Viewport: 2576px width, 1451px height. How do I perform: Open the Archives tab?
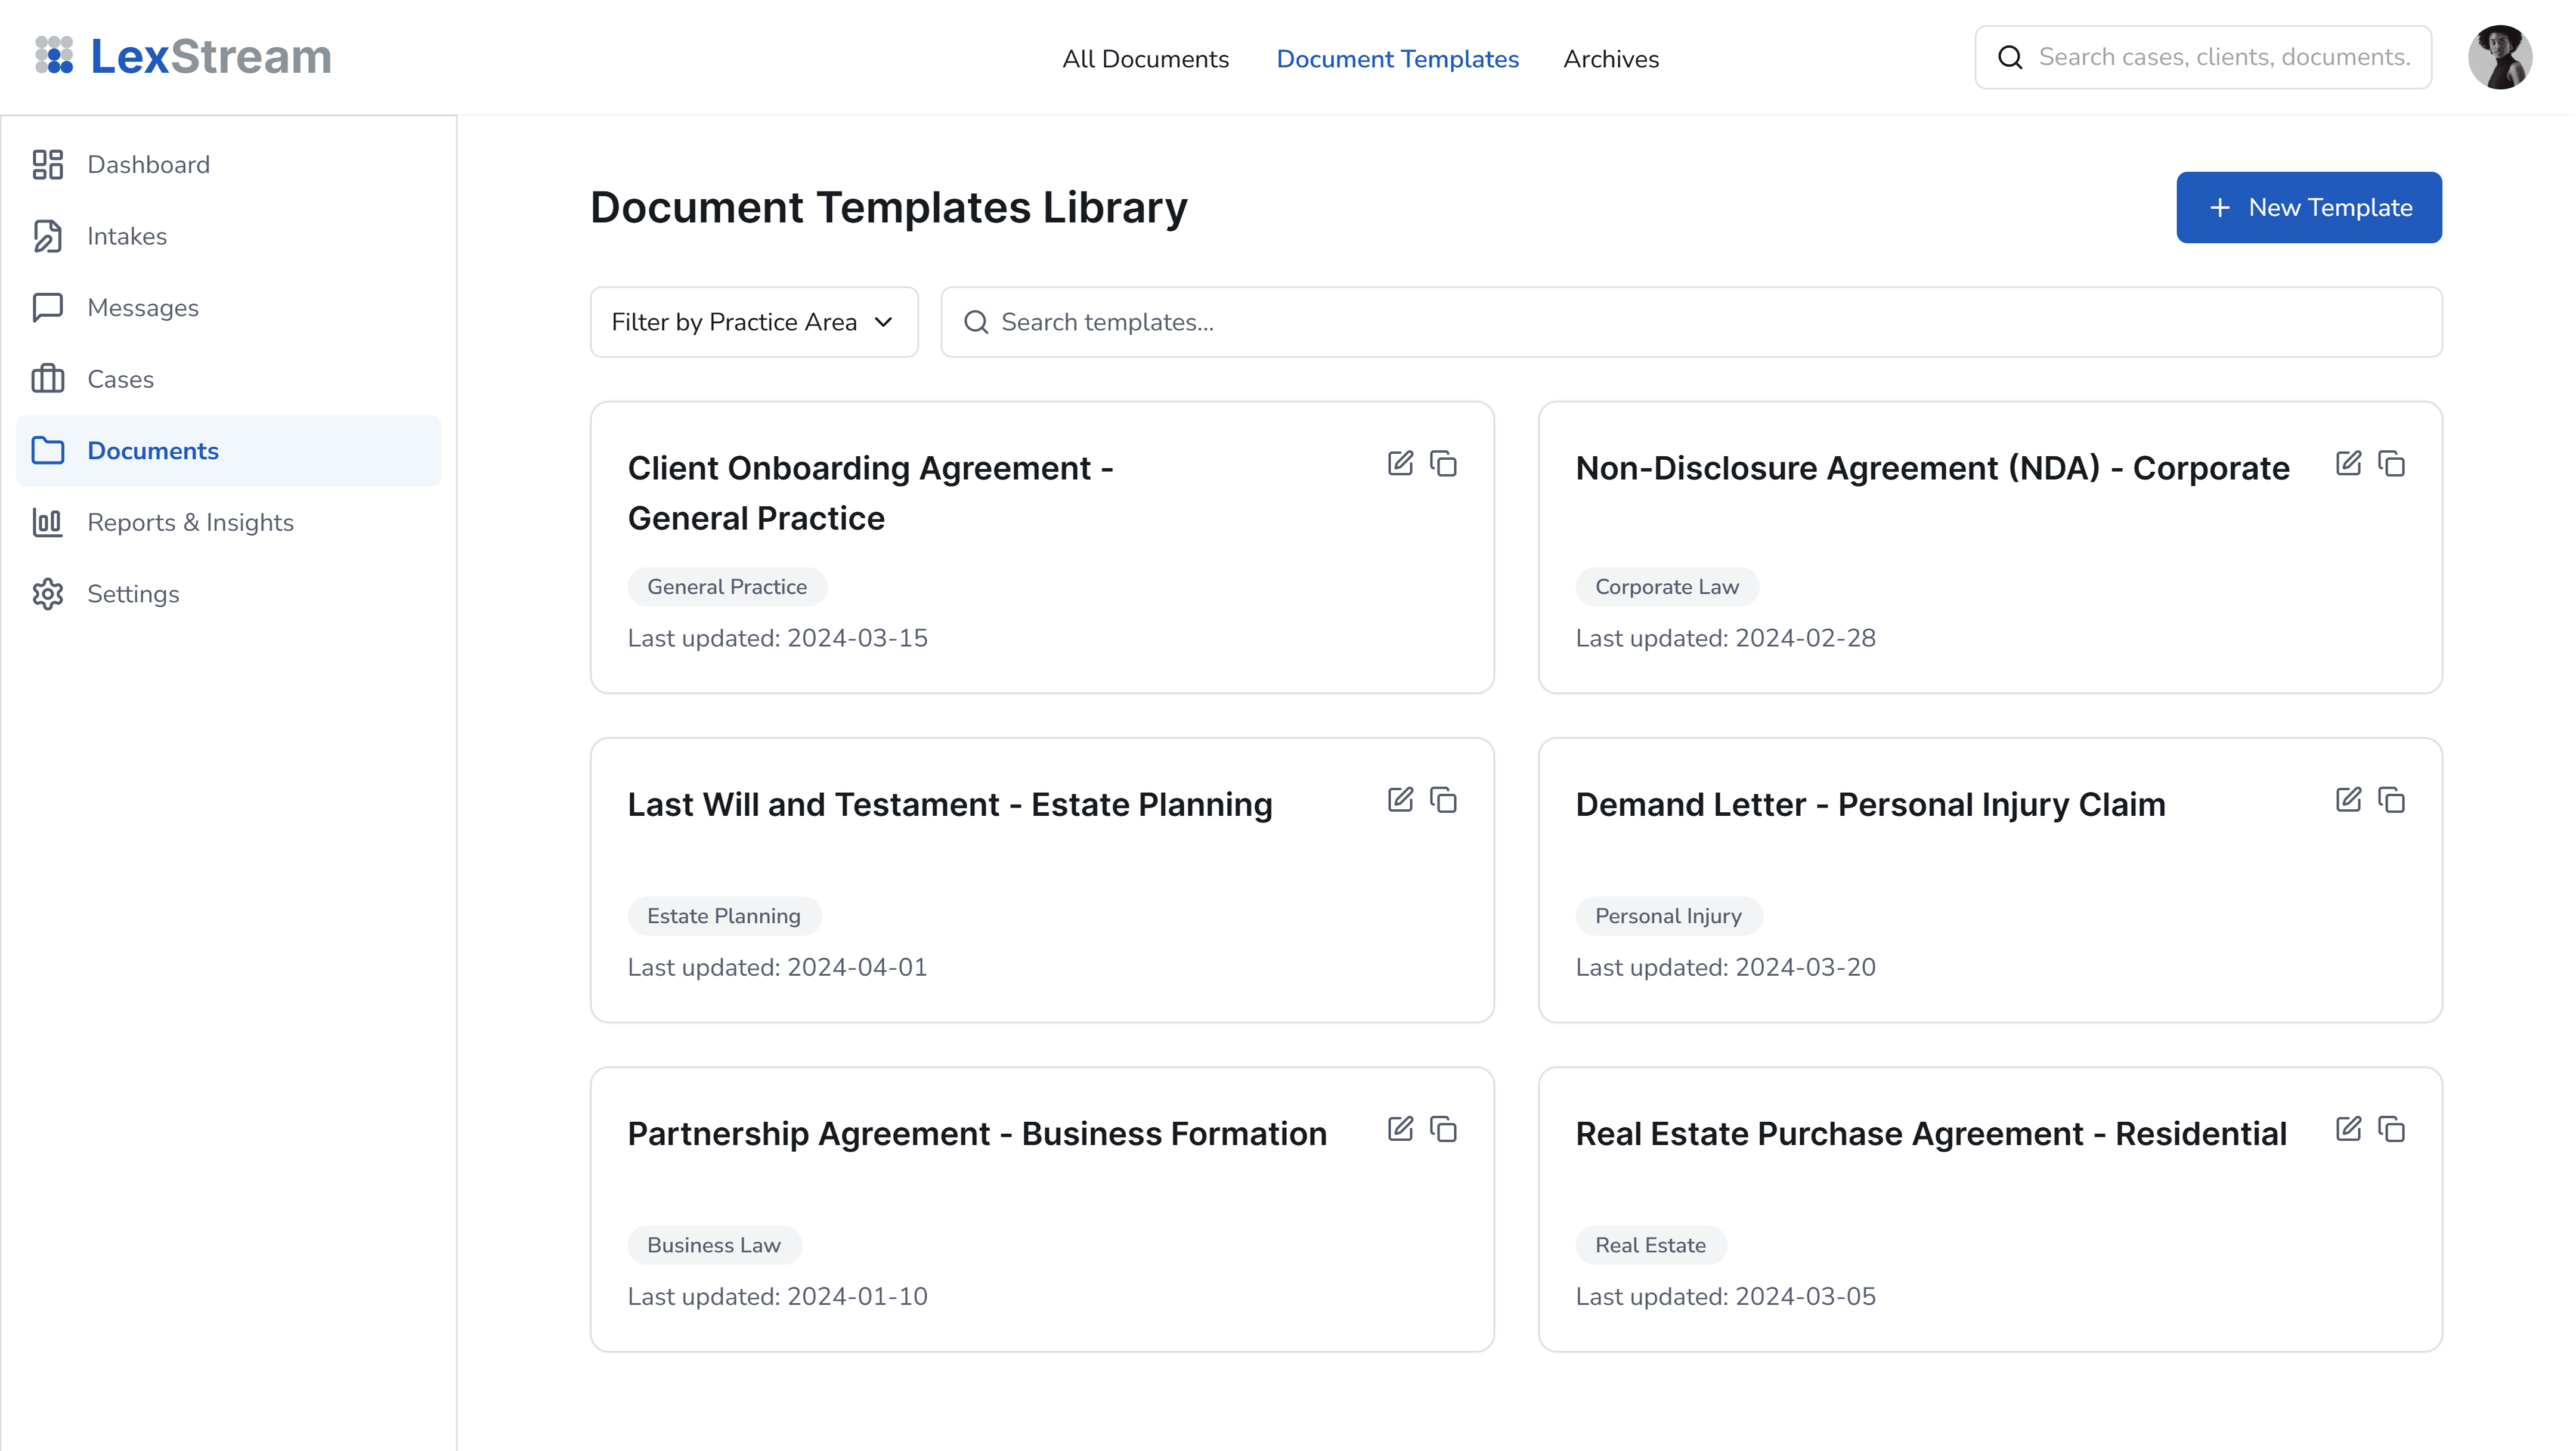(x=1610, y=59)
